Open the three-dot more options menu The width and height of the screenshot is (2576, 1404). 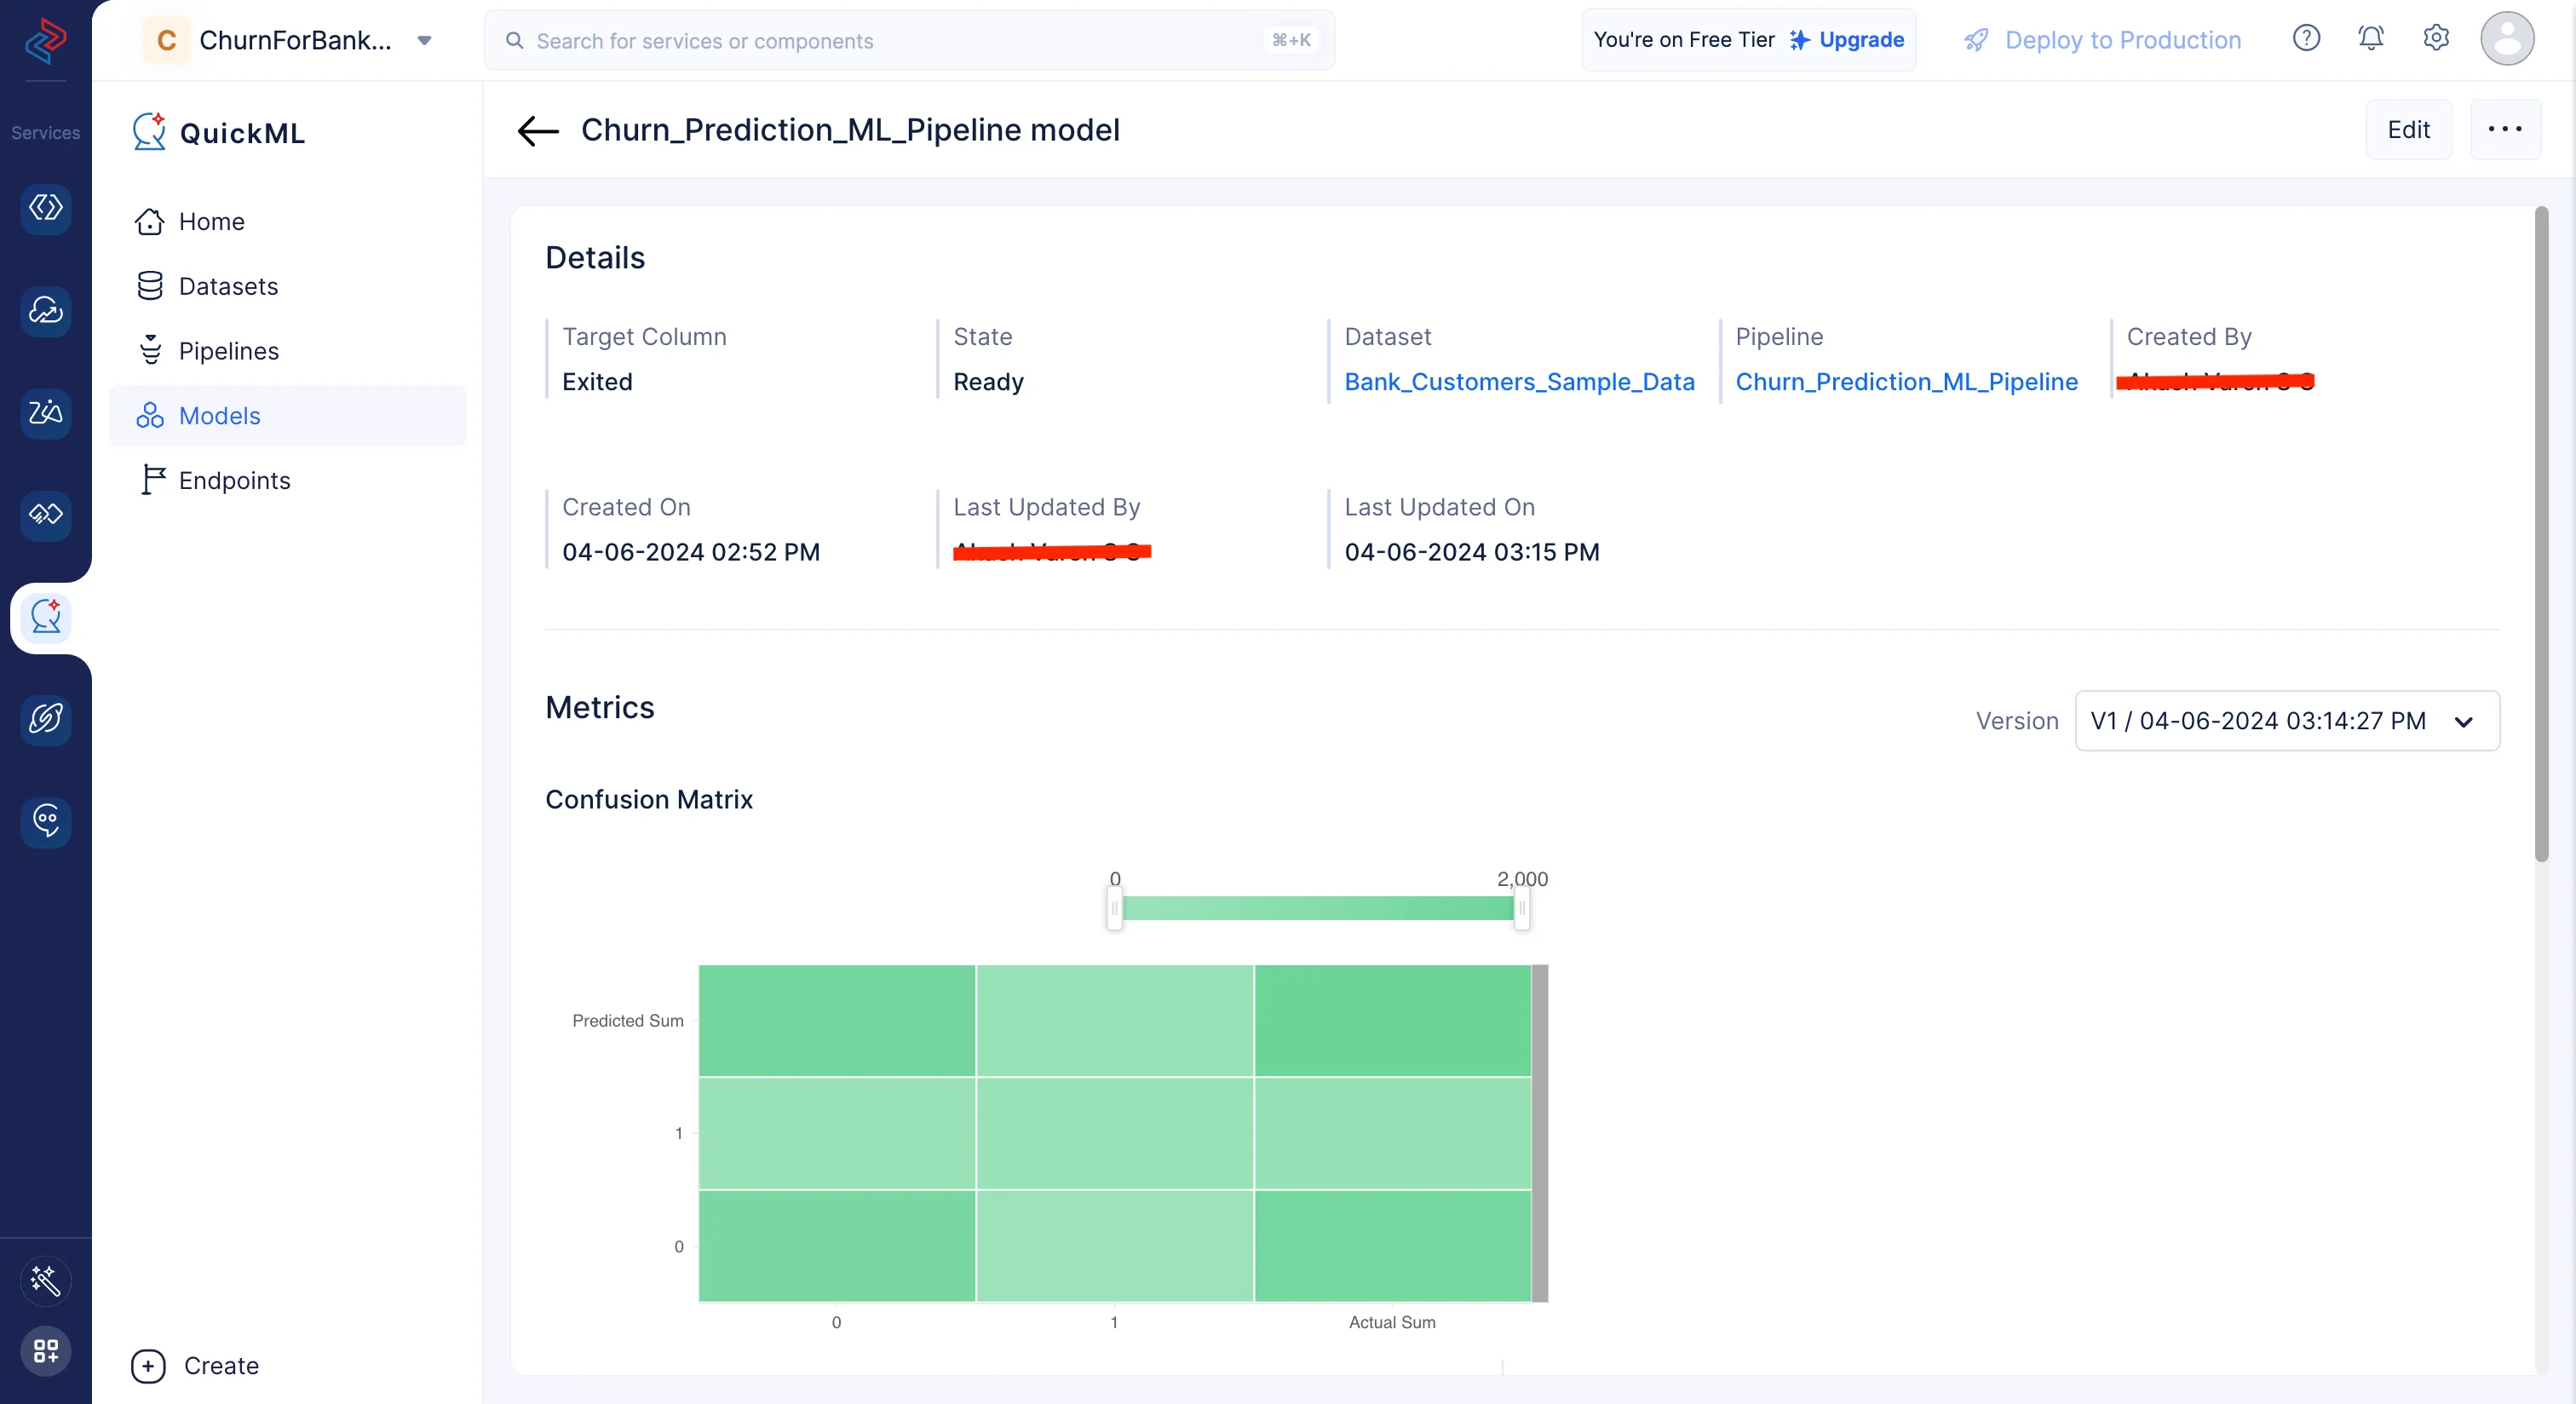coord(2505,129)
